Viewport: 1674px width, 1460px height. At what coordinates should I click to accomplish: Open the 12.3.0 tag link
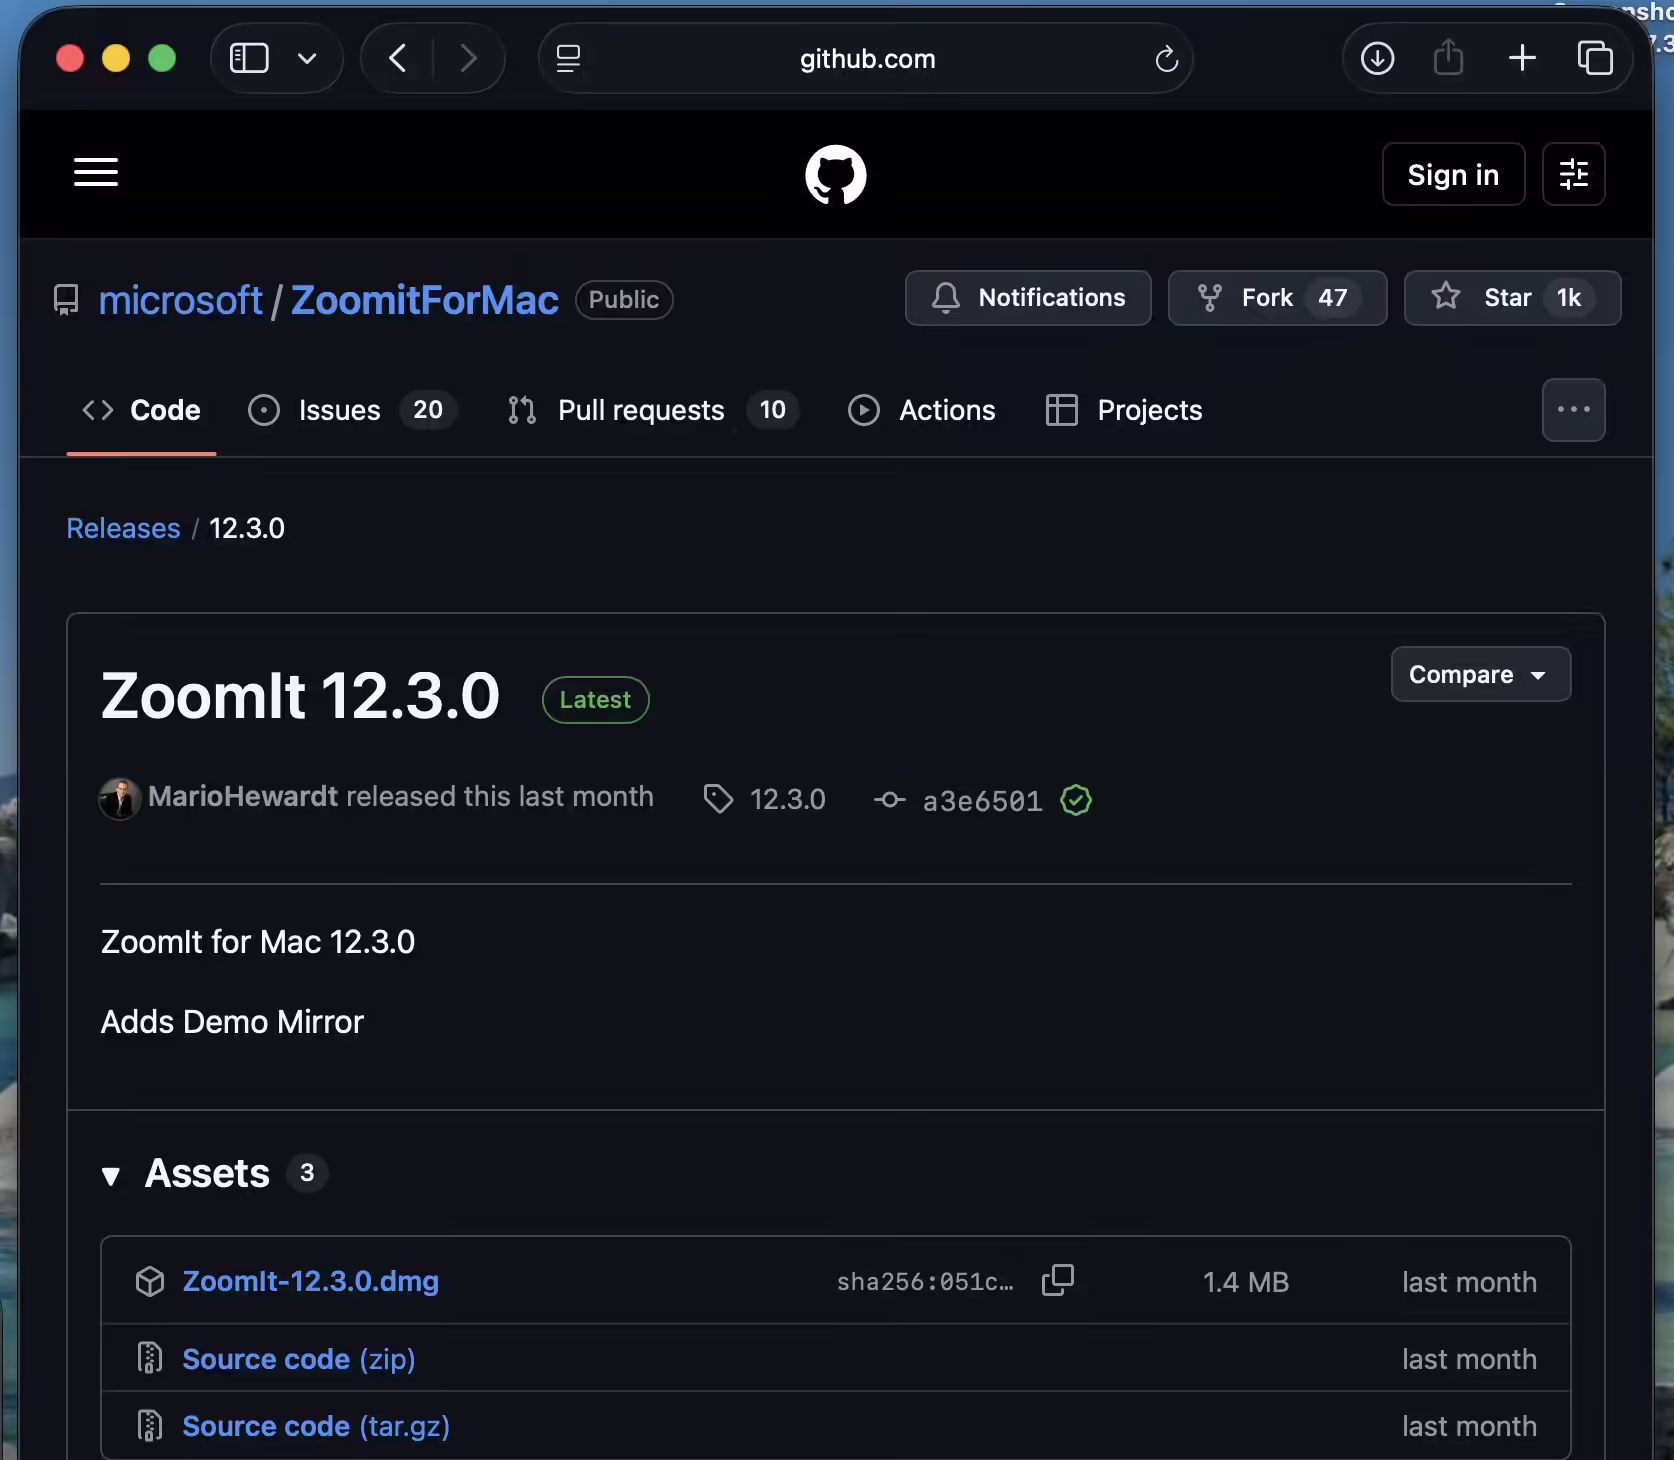[766, 799]
